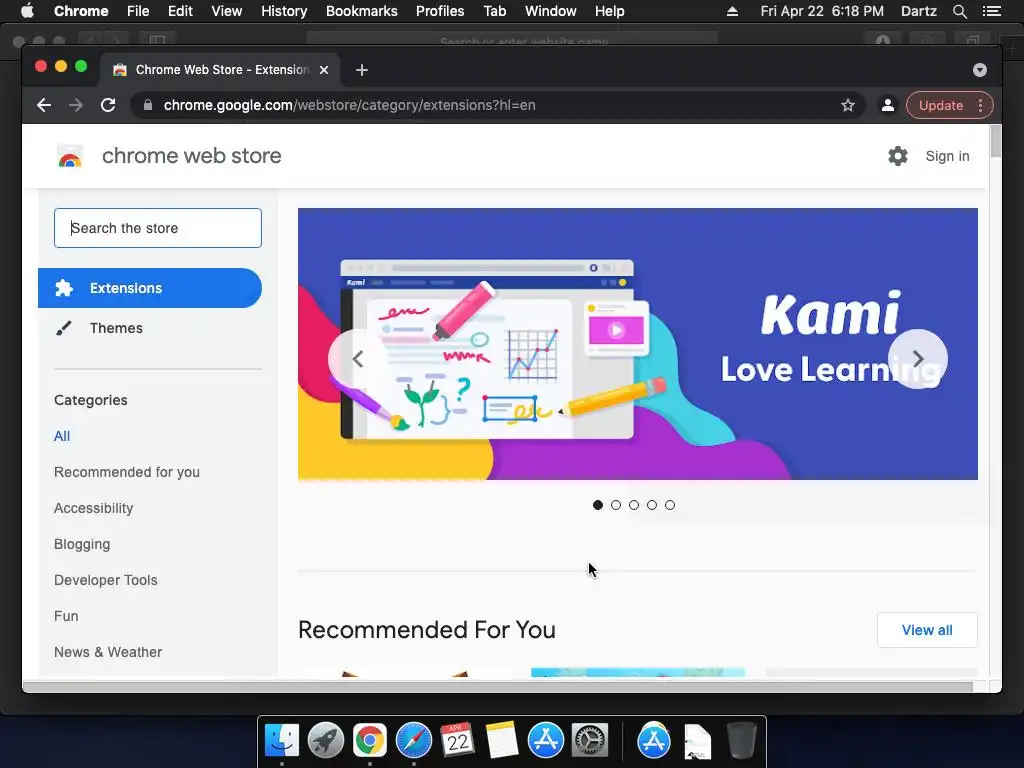Open the Chrome profile avatar icon
Viewport: 1024px width, 768px height.
[x=888, y=105]
